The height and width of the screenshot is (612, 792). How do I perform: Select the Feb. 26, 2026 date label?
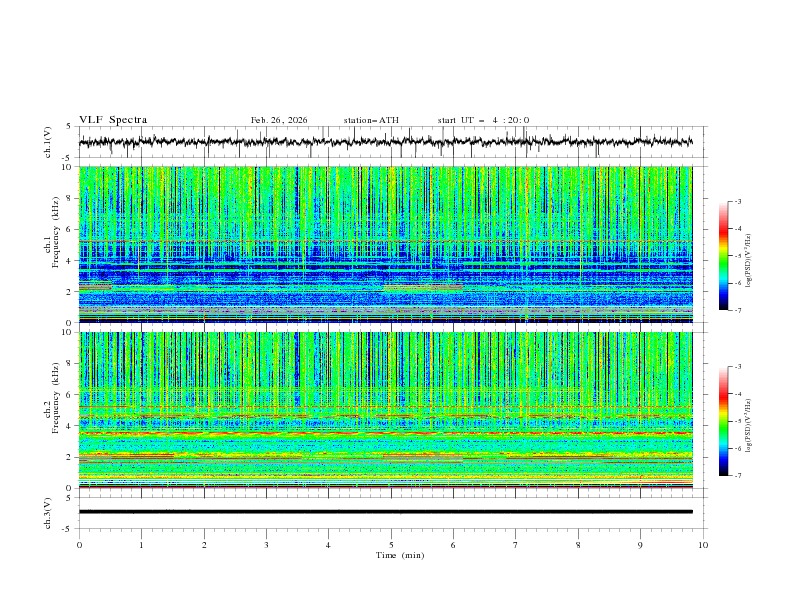(x=279, y=120)
